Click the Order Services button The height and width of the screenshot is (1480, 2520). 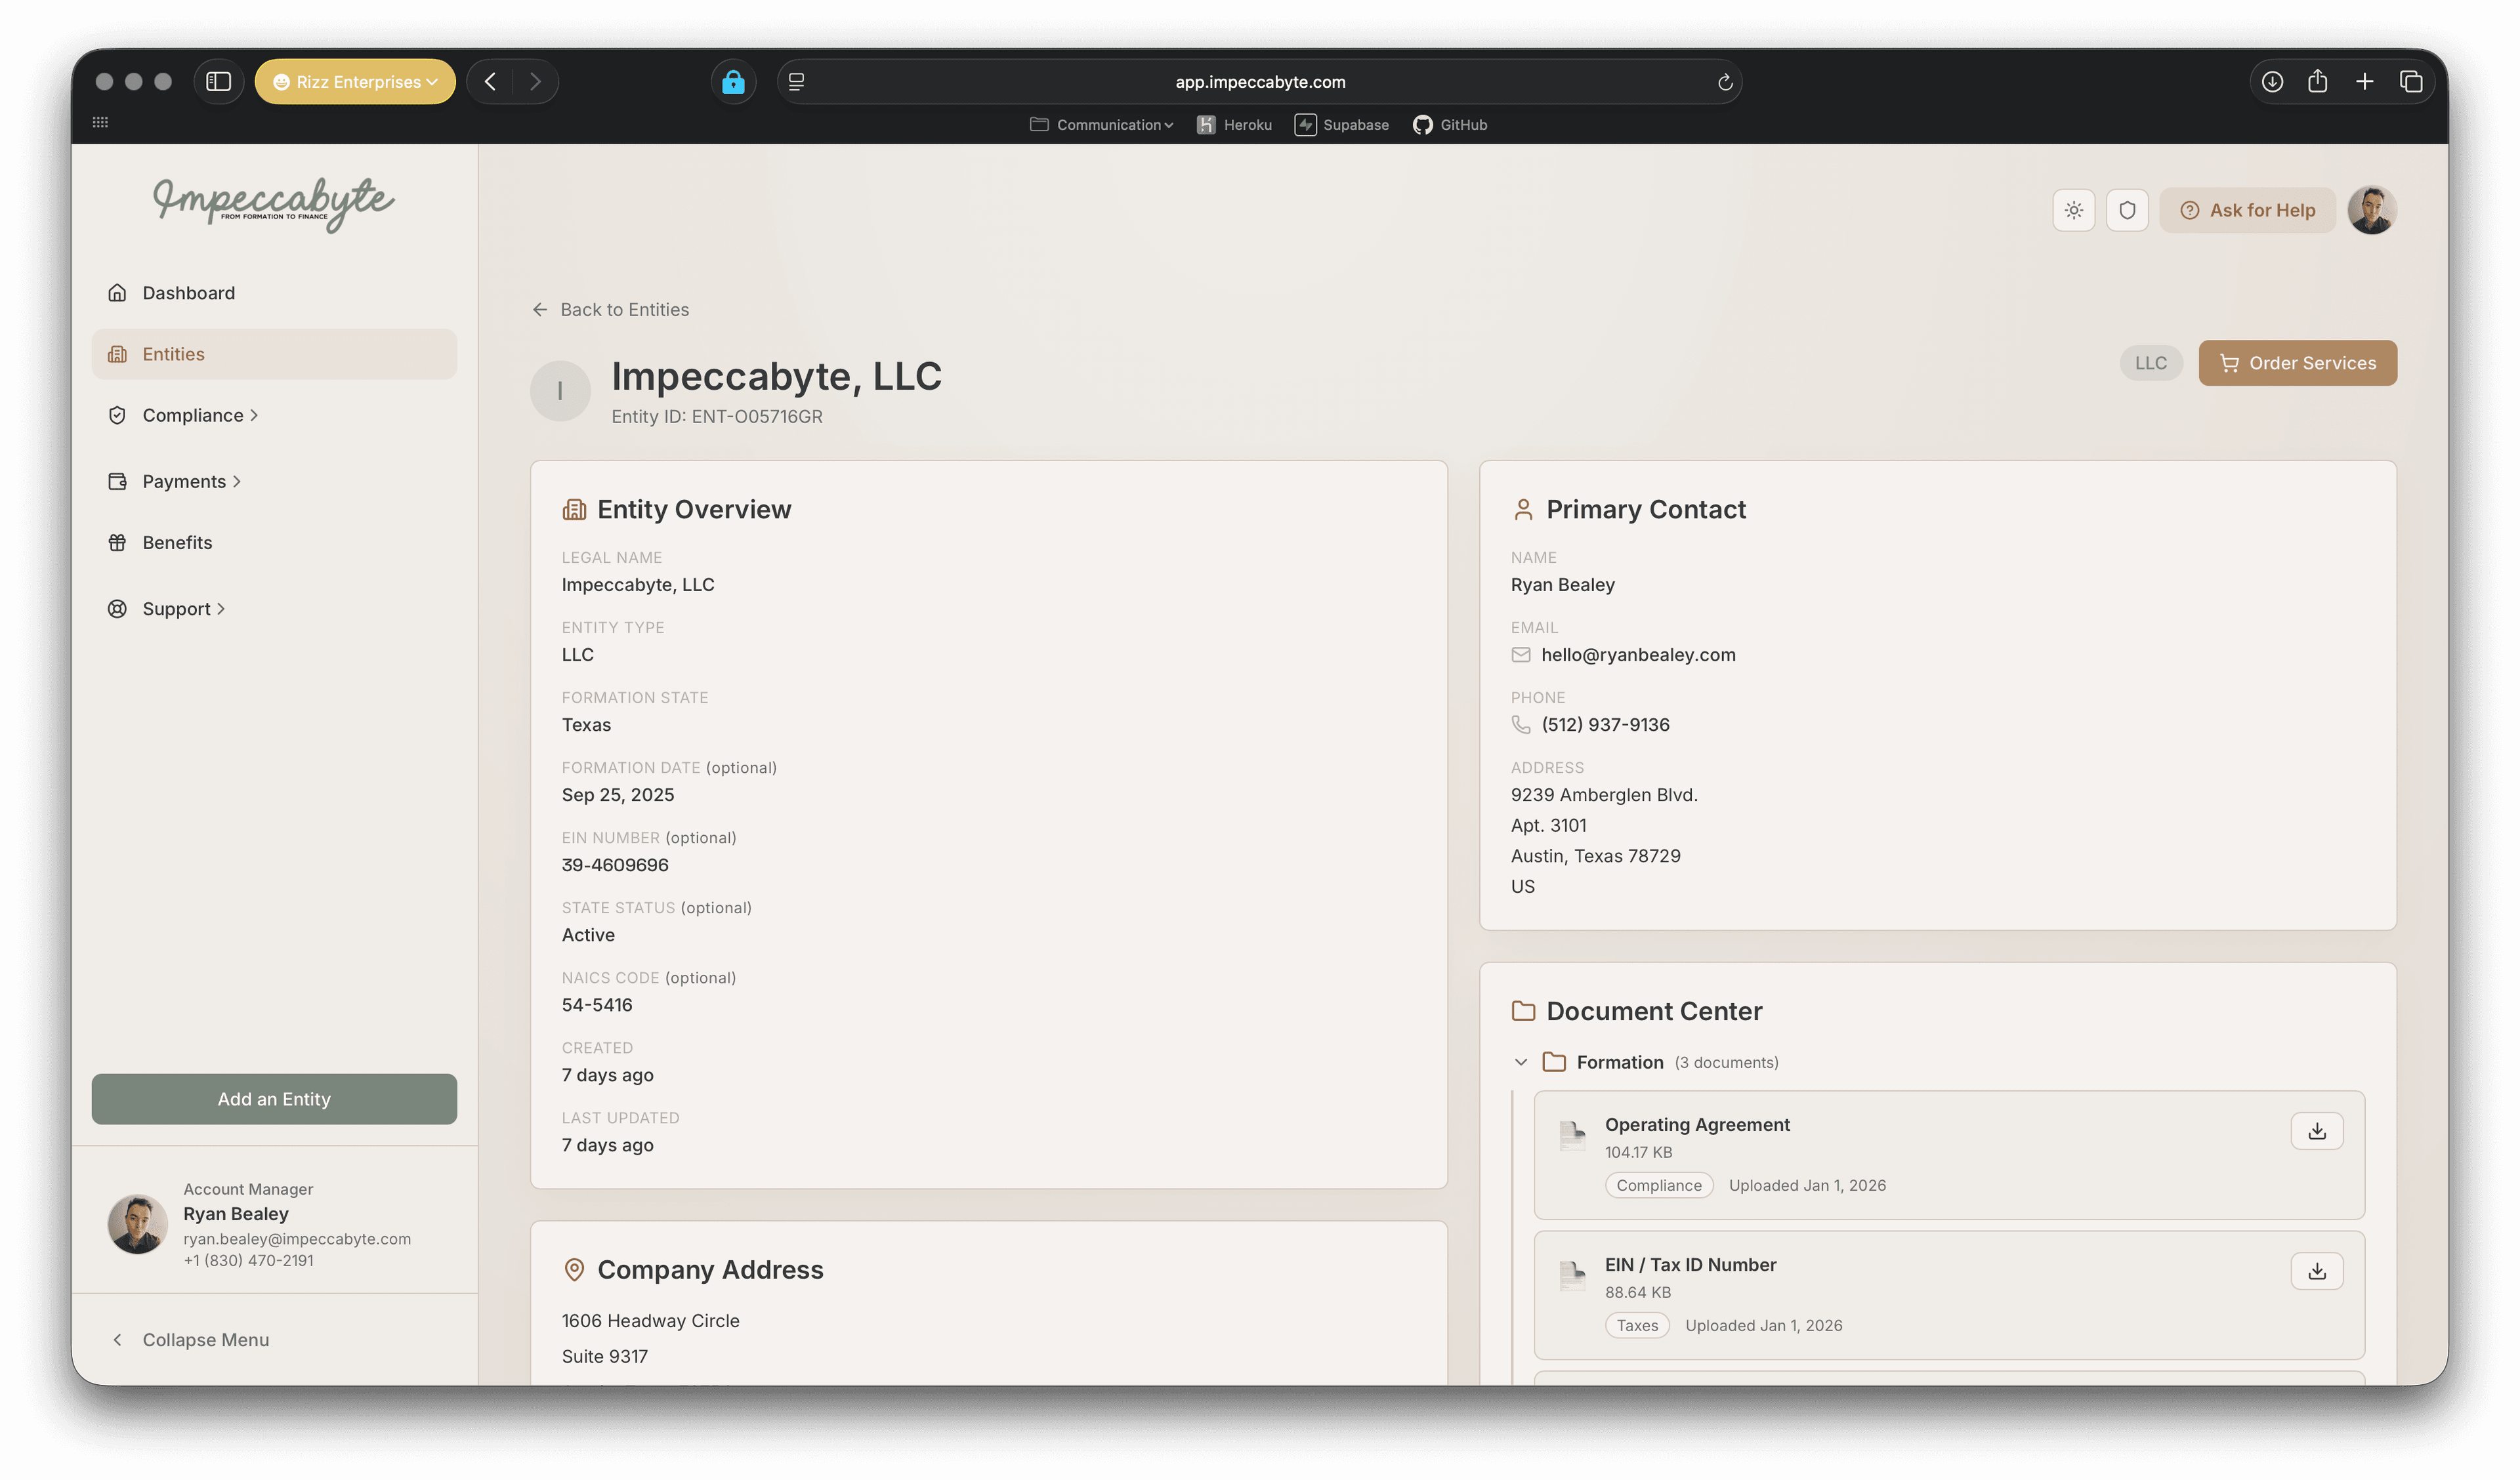pyautogui.click(x=2296, y=363)
